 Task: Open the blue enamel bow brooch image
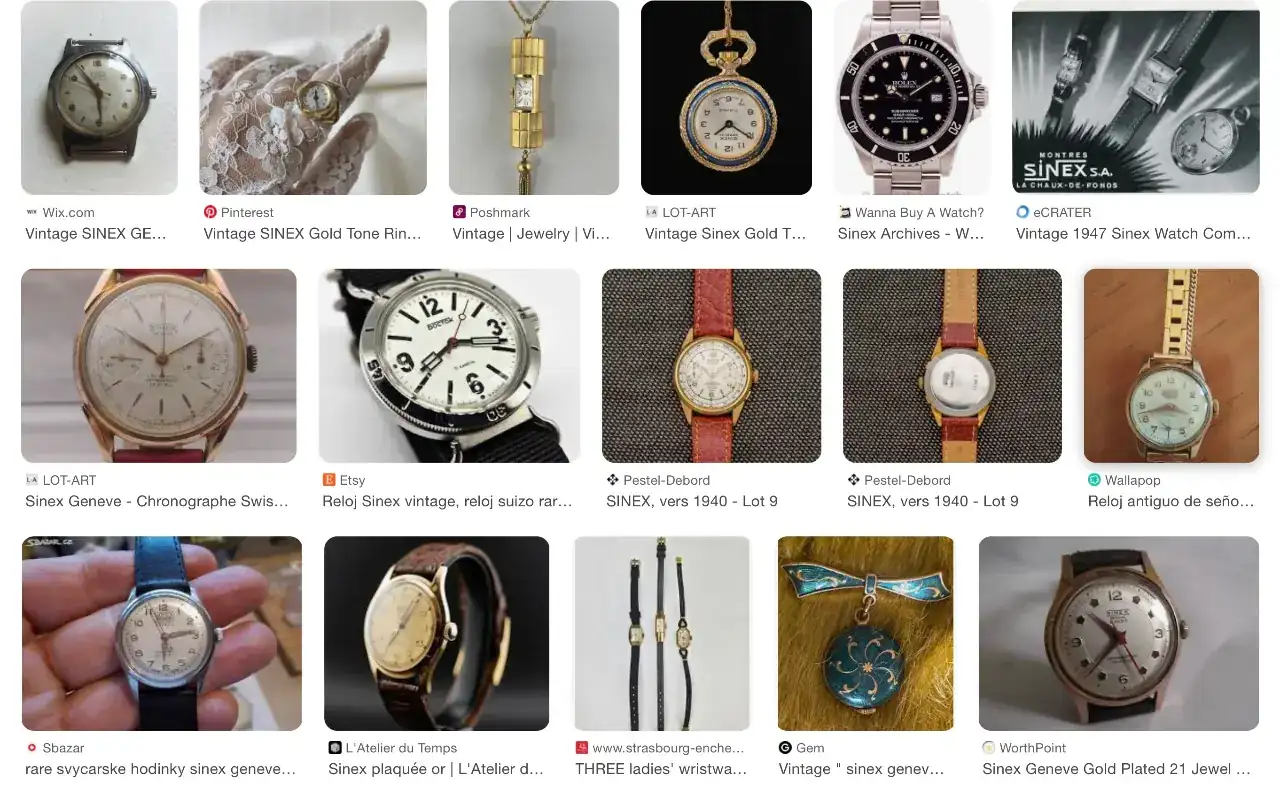point(866,634)
